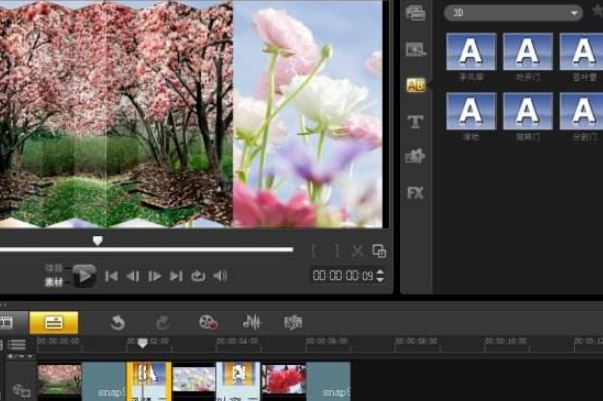Select second 3D transition thumbnail, top row
Image resolution: width=603 pixels, height=401 pixels.
tap(528, 52)
